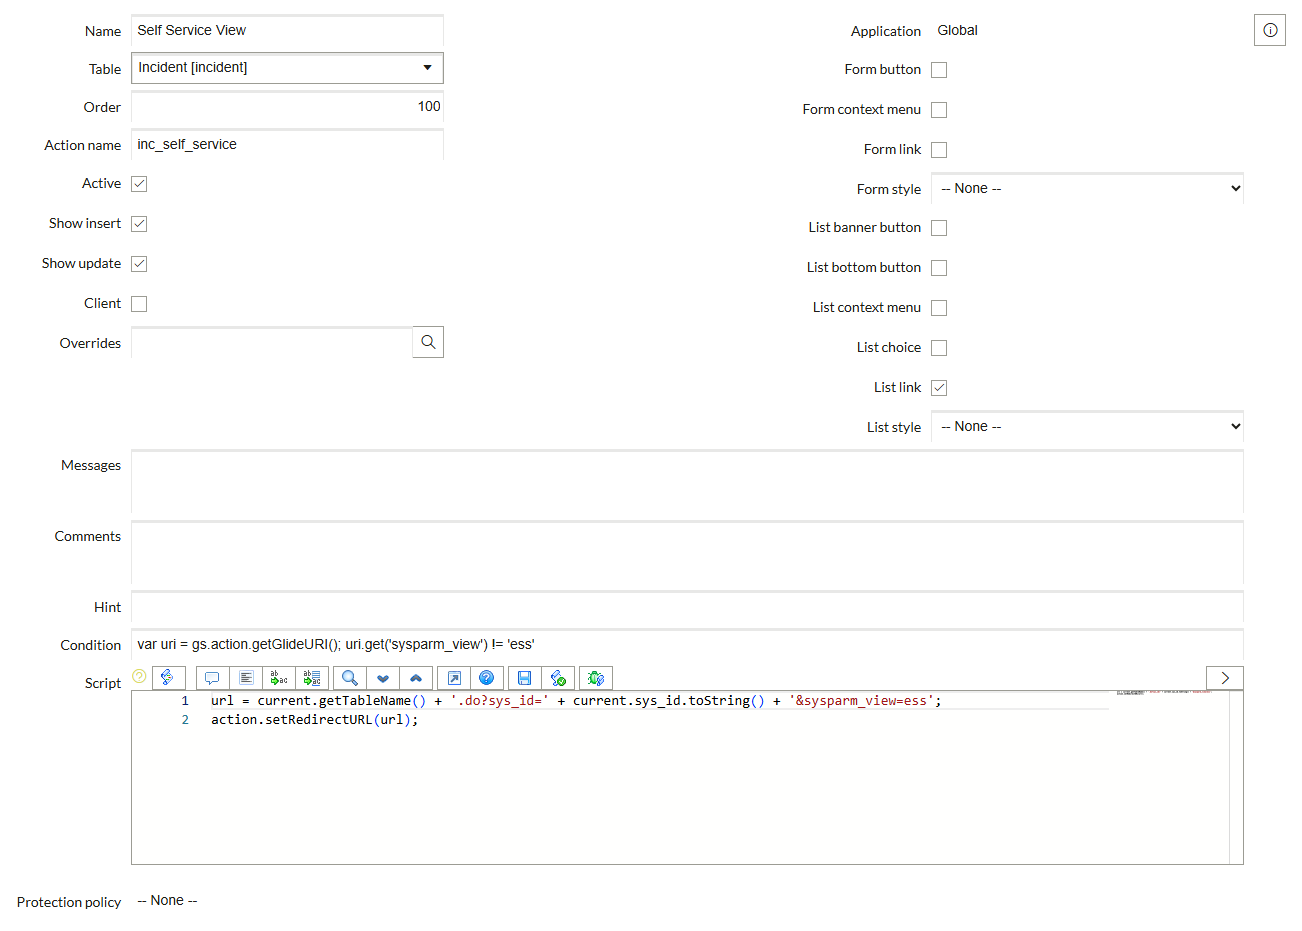Click the replace all icon

tap(312, 678)
